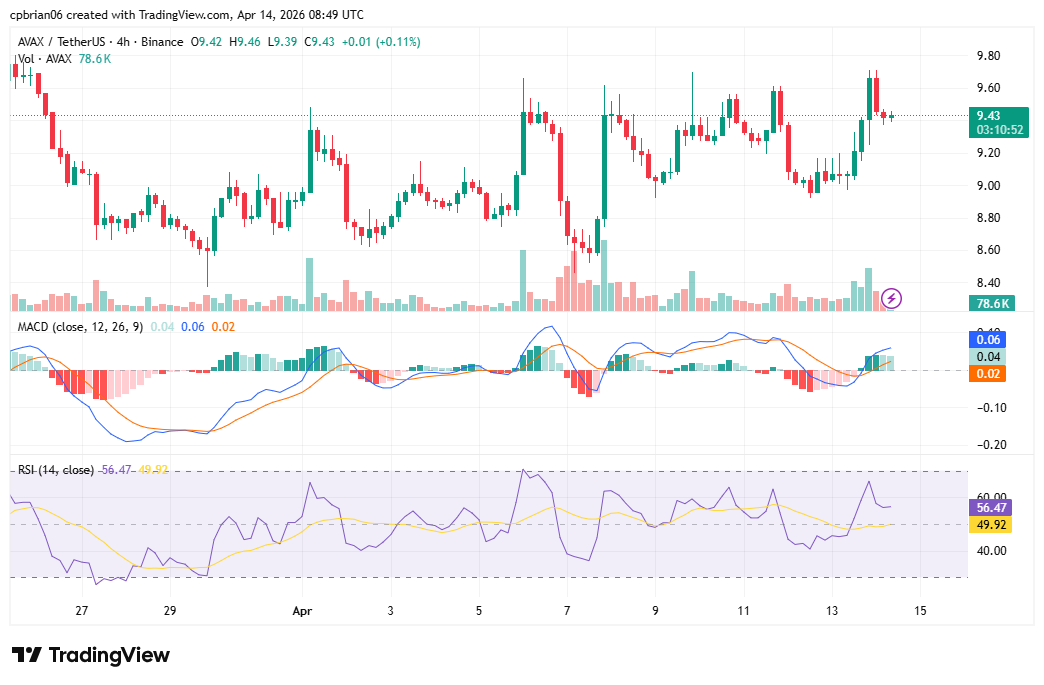Click the Apr label on time axis
Screen dimensions: 1044x685
point(303,610)
